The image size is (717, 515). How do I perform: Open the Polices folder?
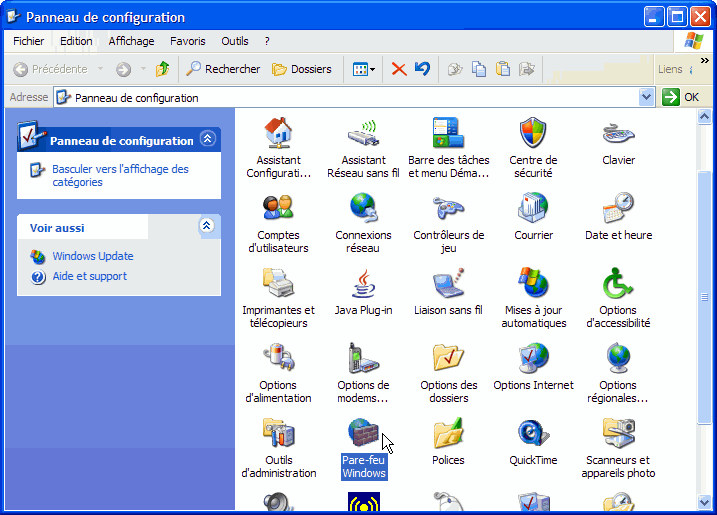click(448, 442)
